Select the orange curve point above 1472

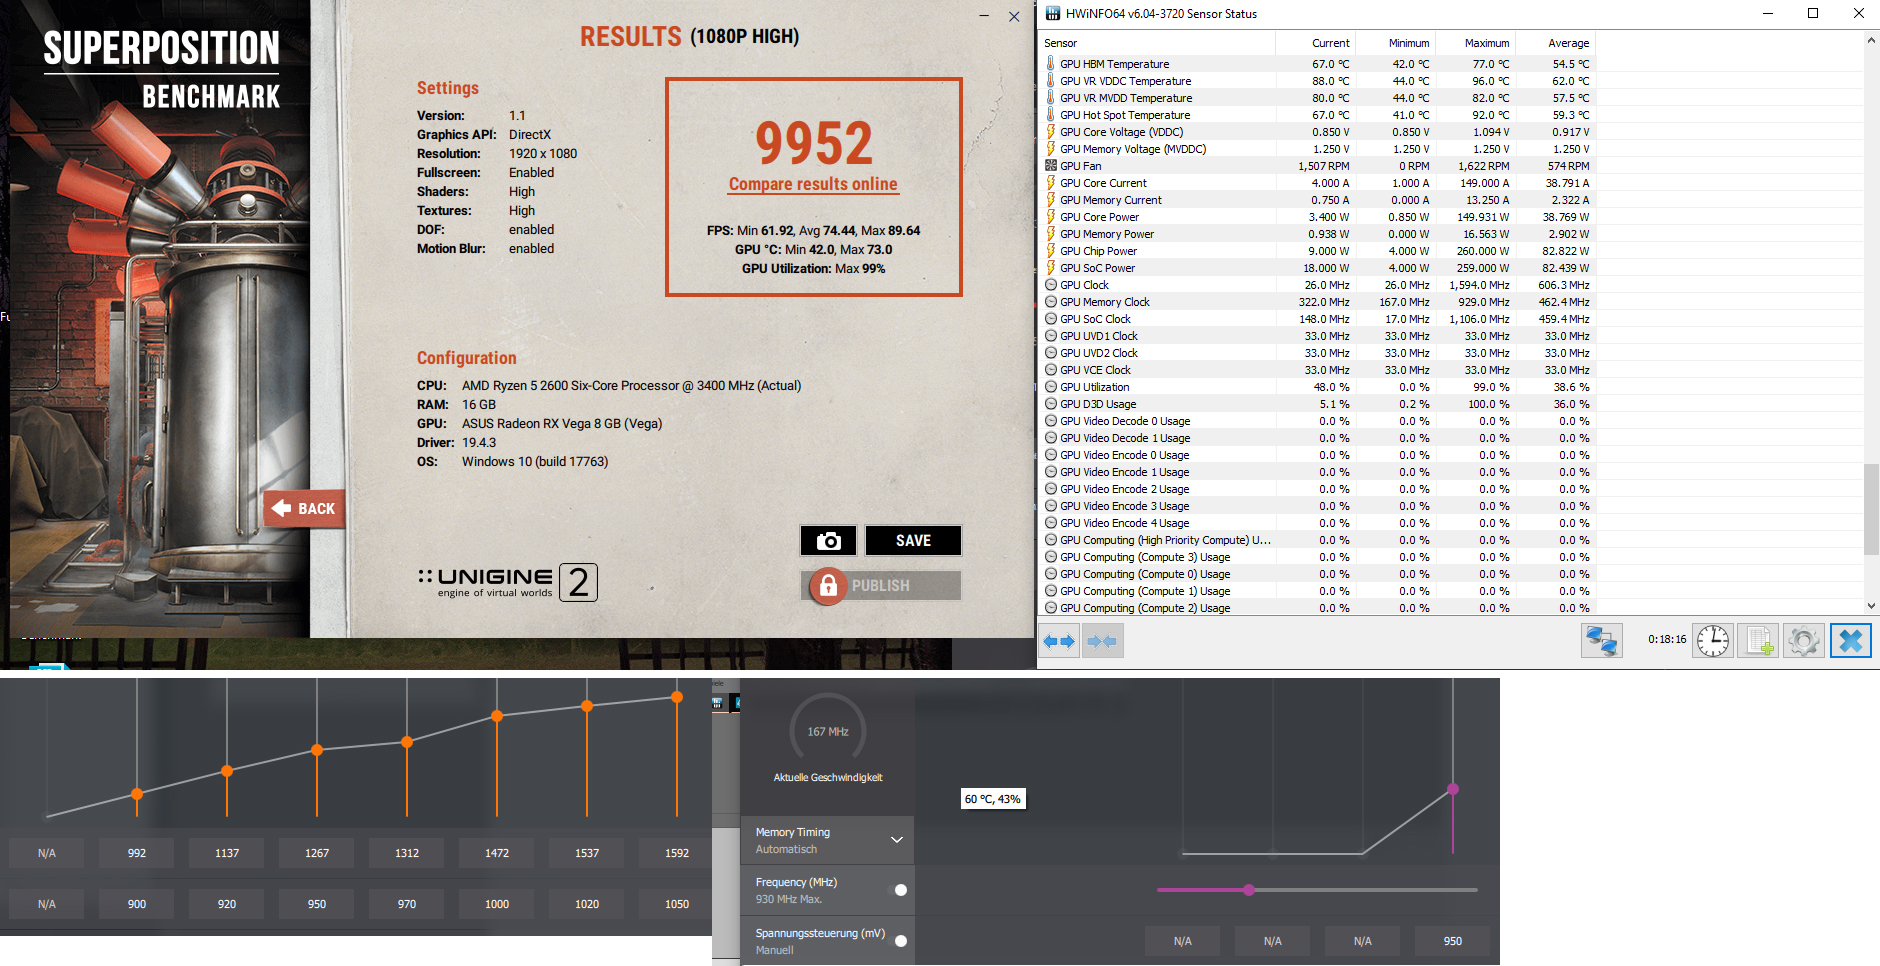(497, 716)
